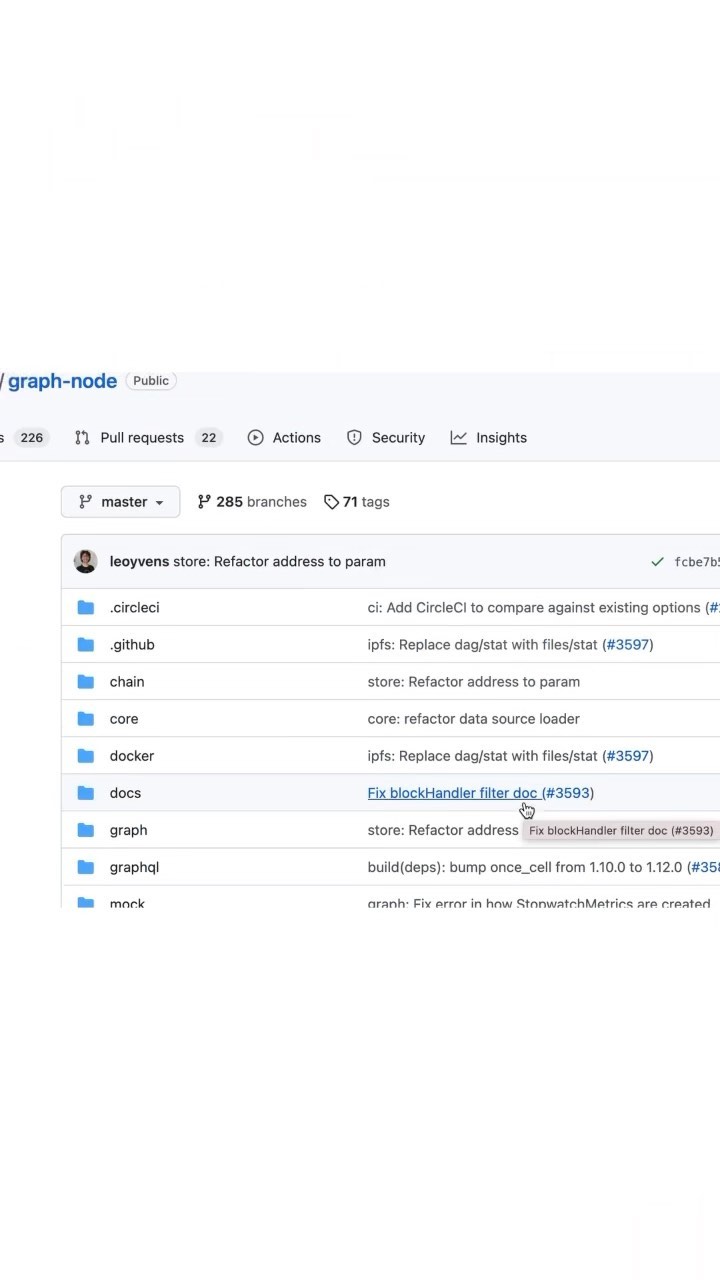The image size is (720, 1280).
Task: Open the Pull requests tab
Action: coord(142,438)
